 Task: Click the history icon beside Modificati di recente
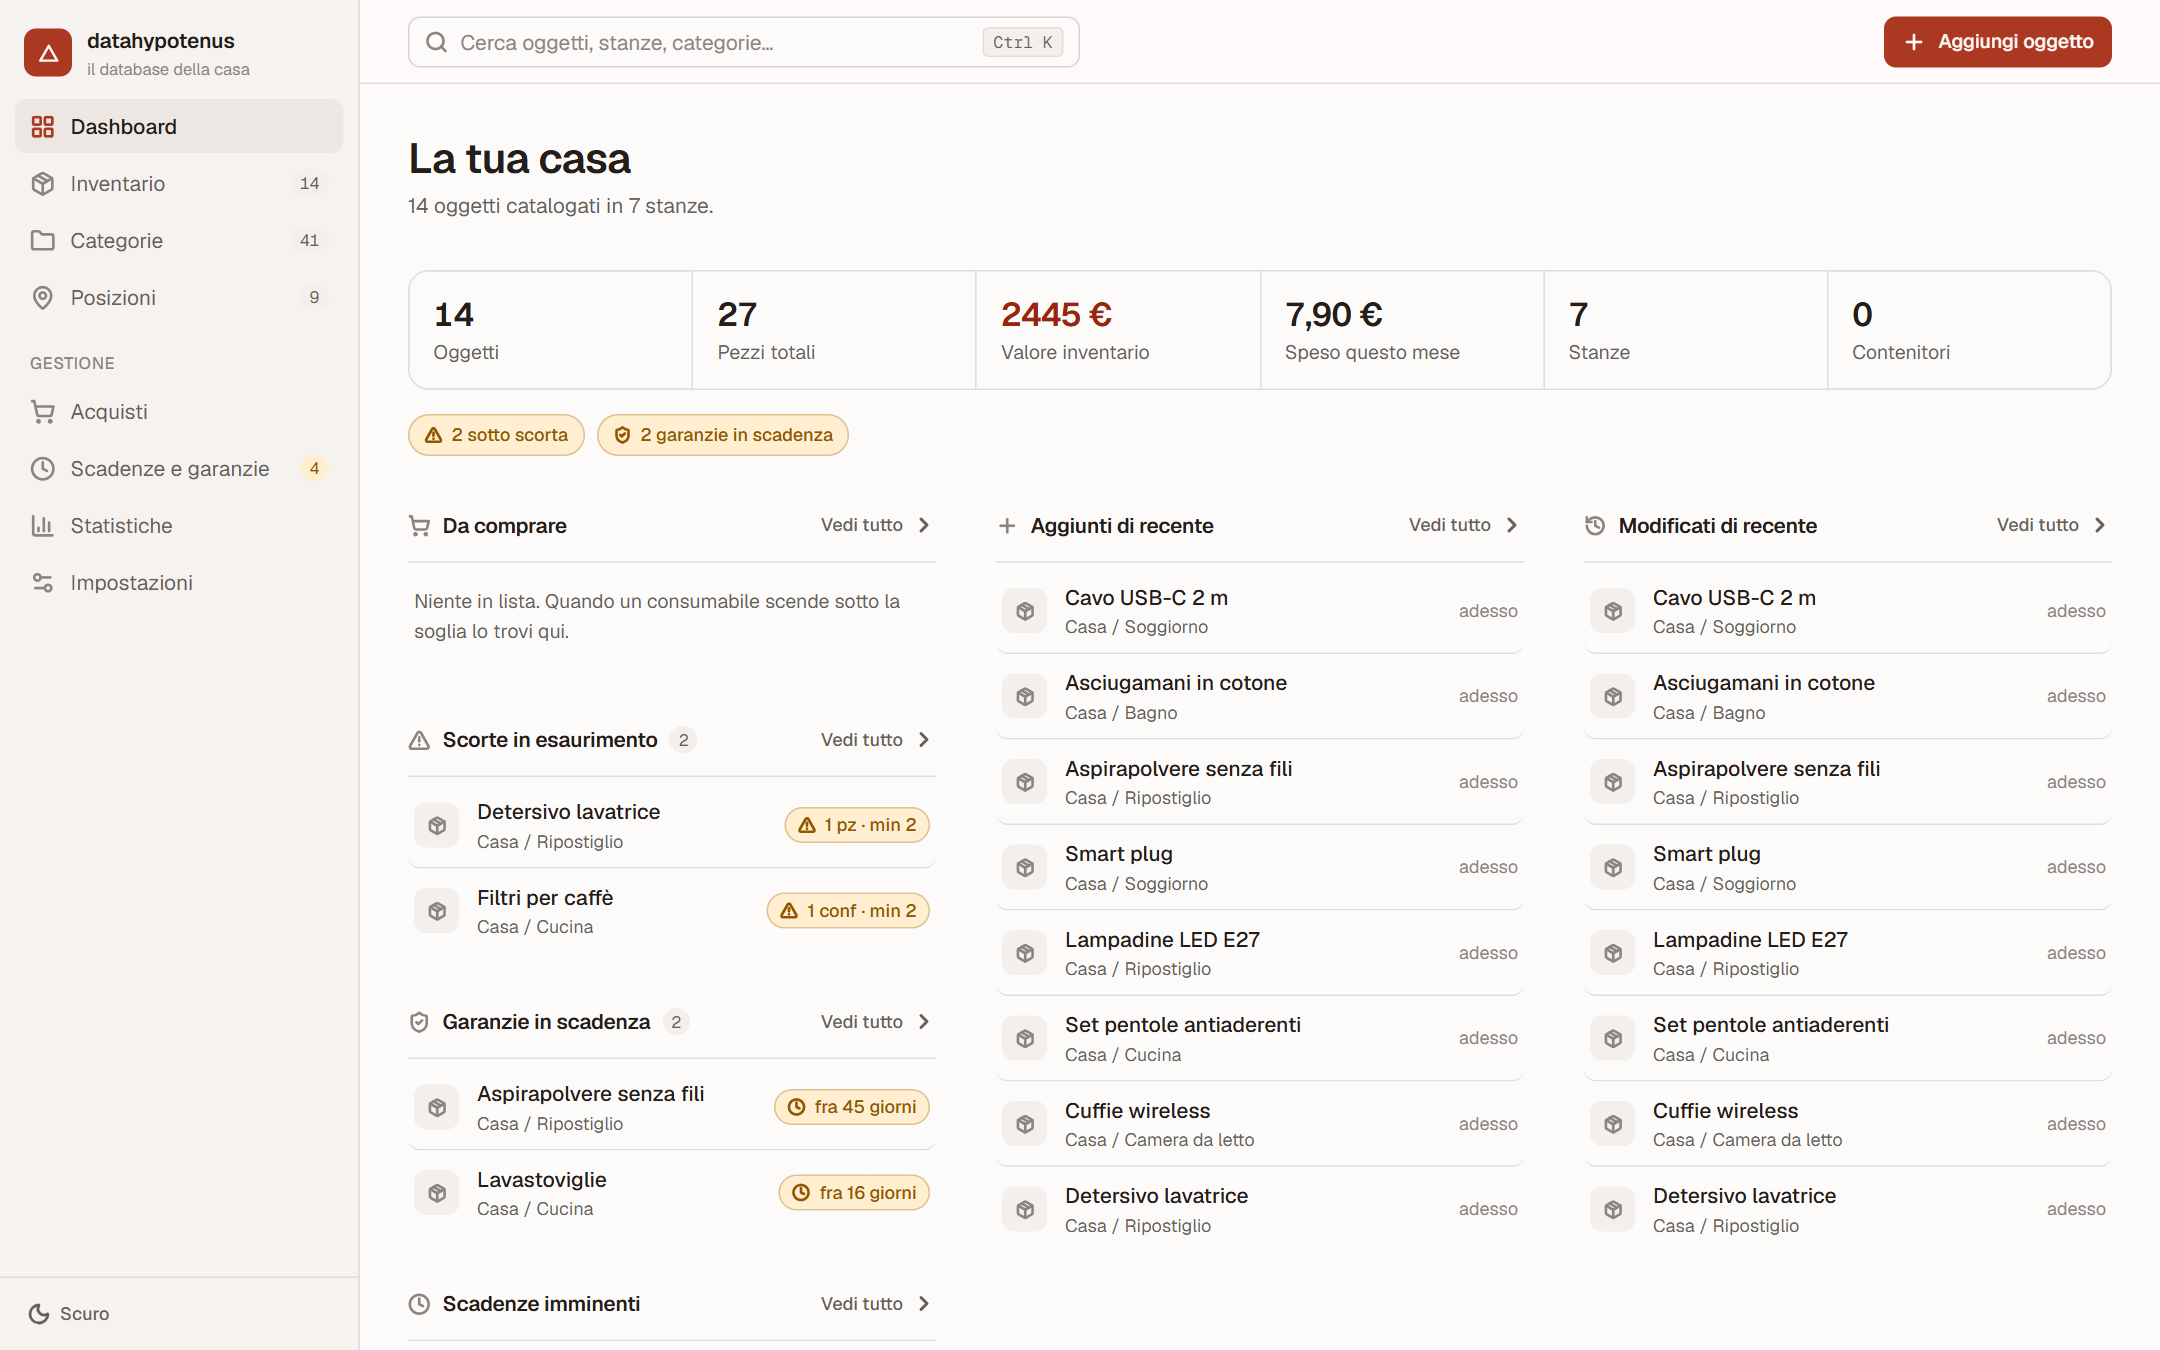coord(1595,526)
